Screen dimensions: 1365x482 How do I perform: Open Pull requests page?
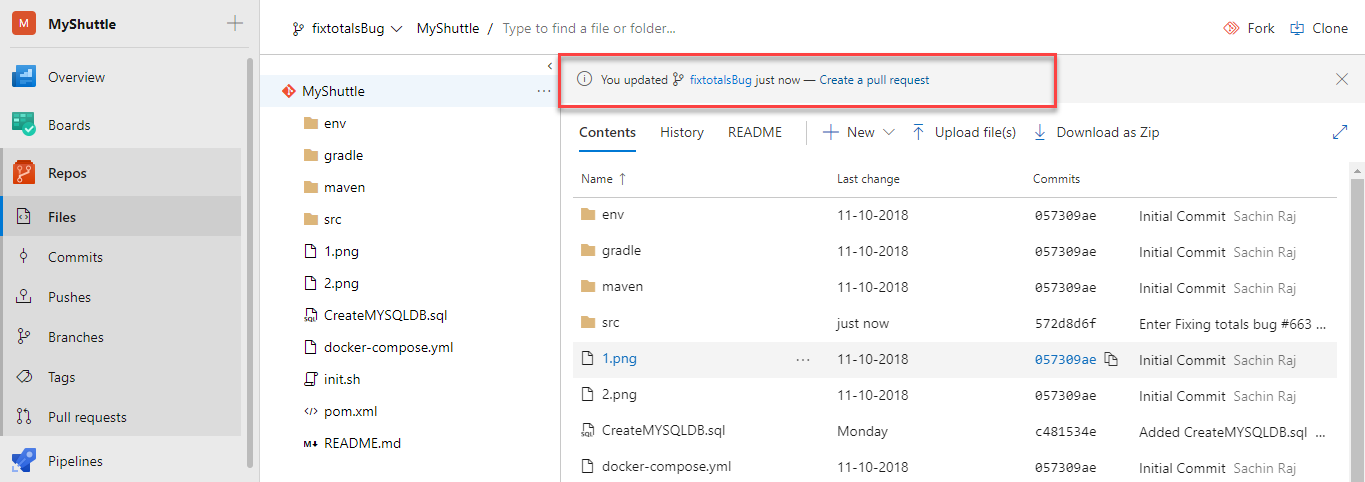tap(87, 417)
